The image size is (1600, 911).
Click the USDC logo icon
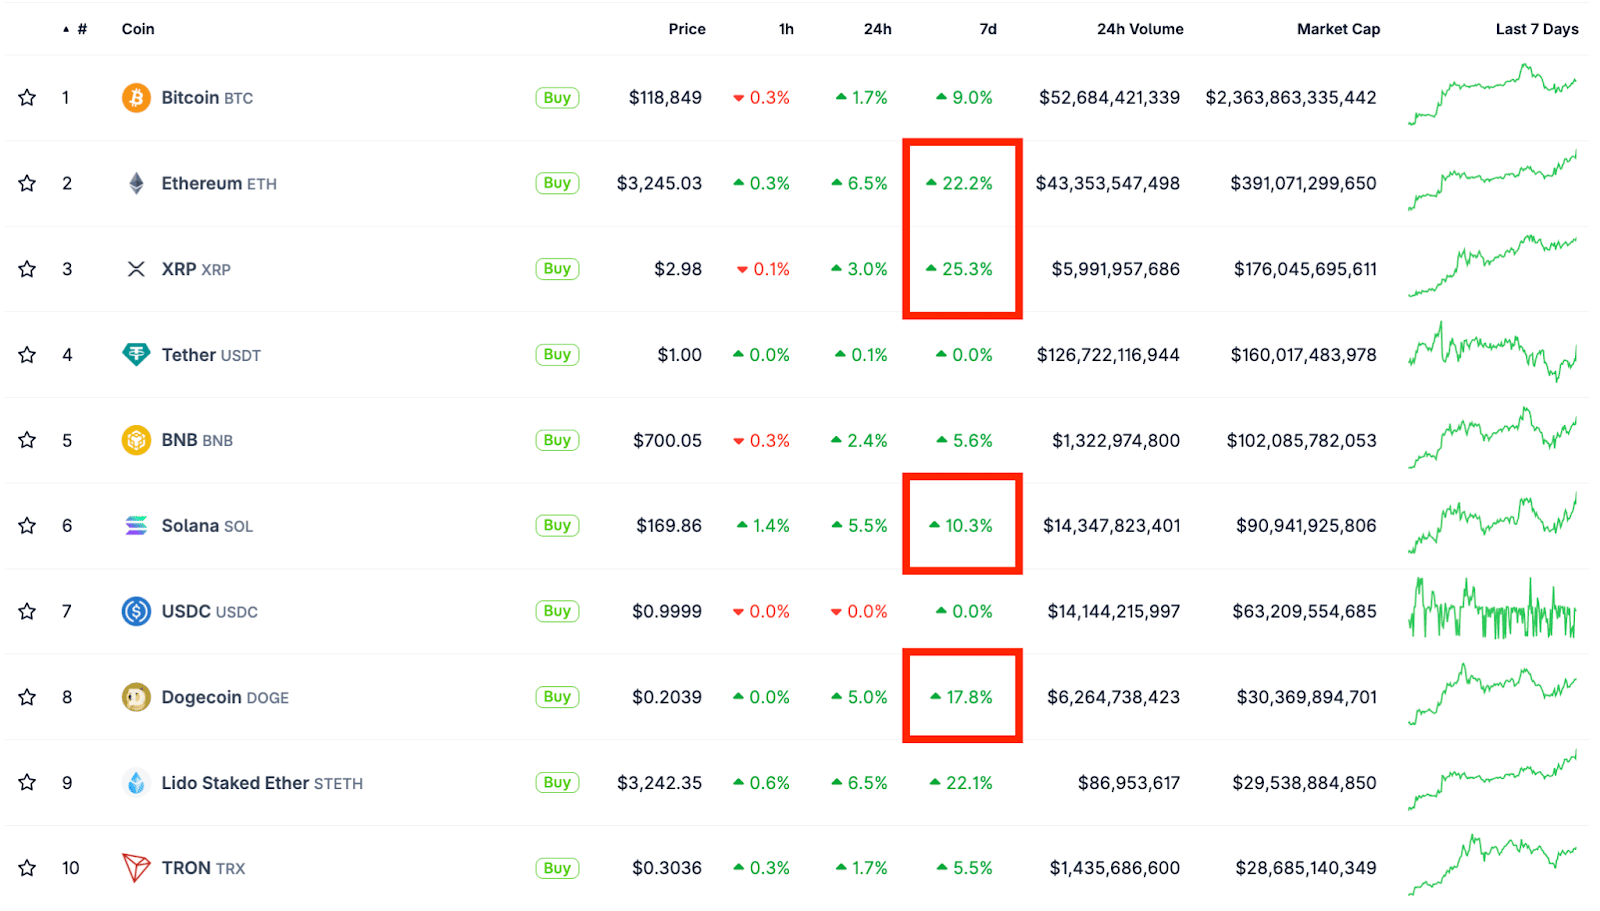[x=136, y=611]
